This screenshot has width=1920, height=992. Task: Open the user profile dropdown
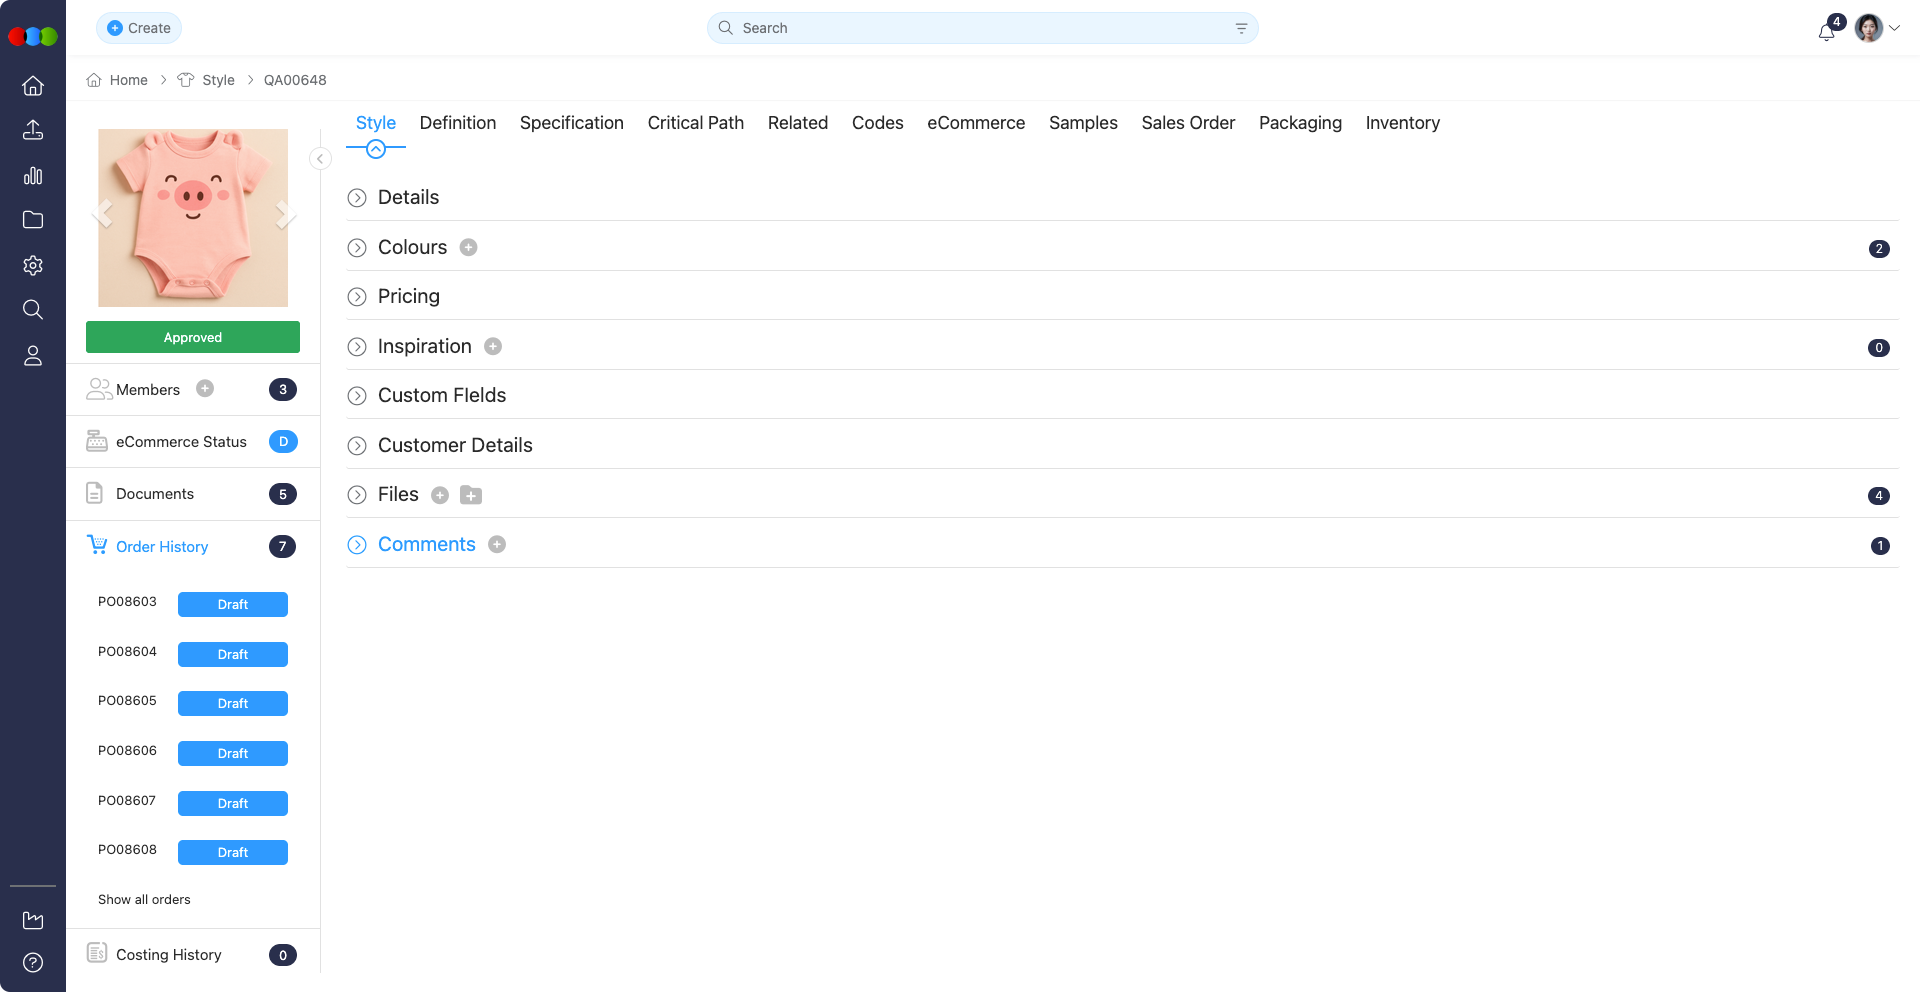1878,28
